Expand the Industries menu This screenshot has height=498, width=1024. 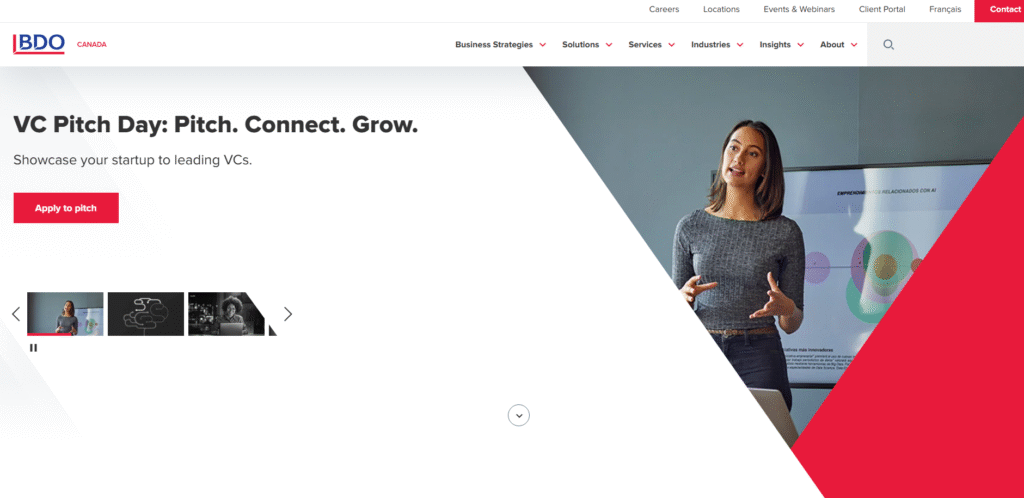click(x=717, y=44)
